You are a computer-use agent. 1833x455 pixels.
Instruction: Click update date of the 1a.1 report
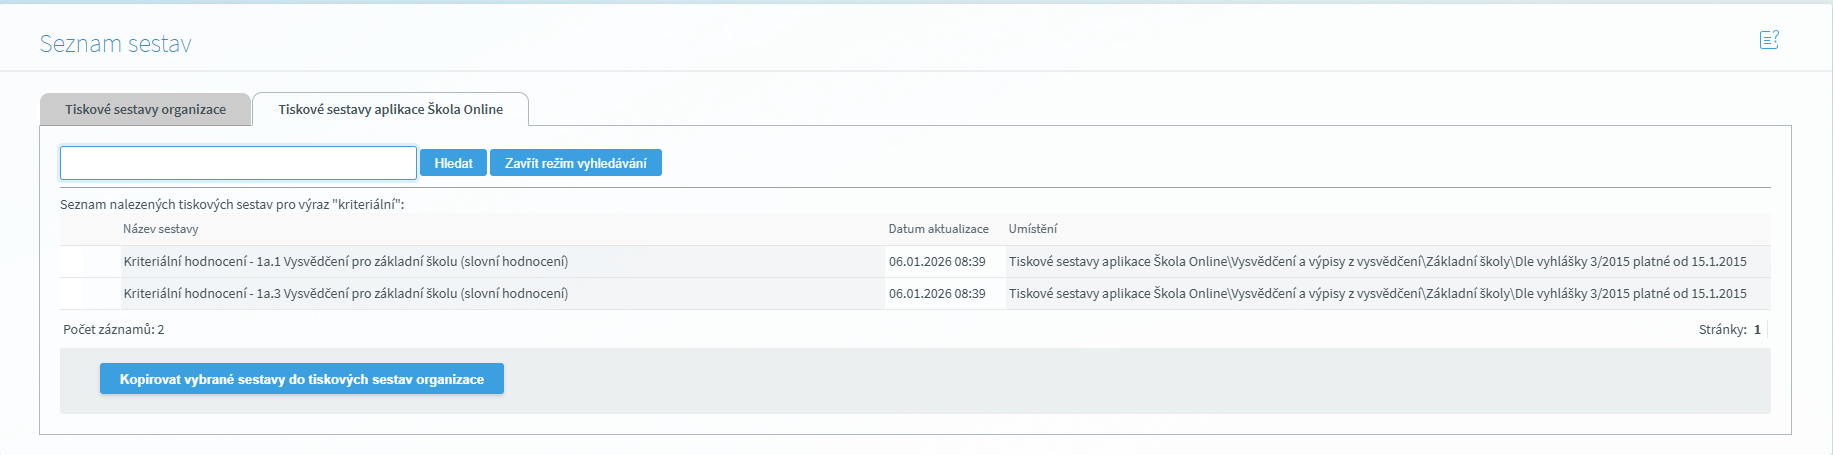[x=937, y=262]
